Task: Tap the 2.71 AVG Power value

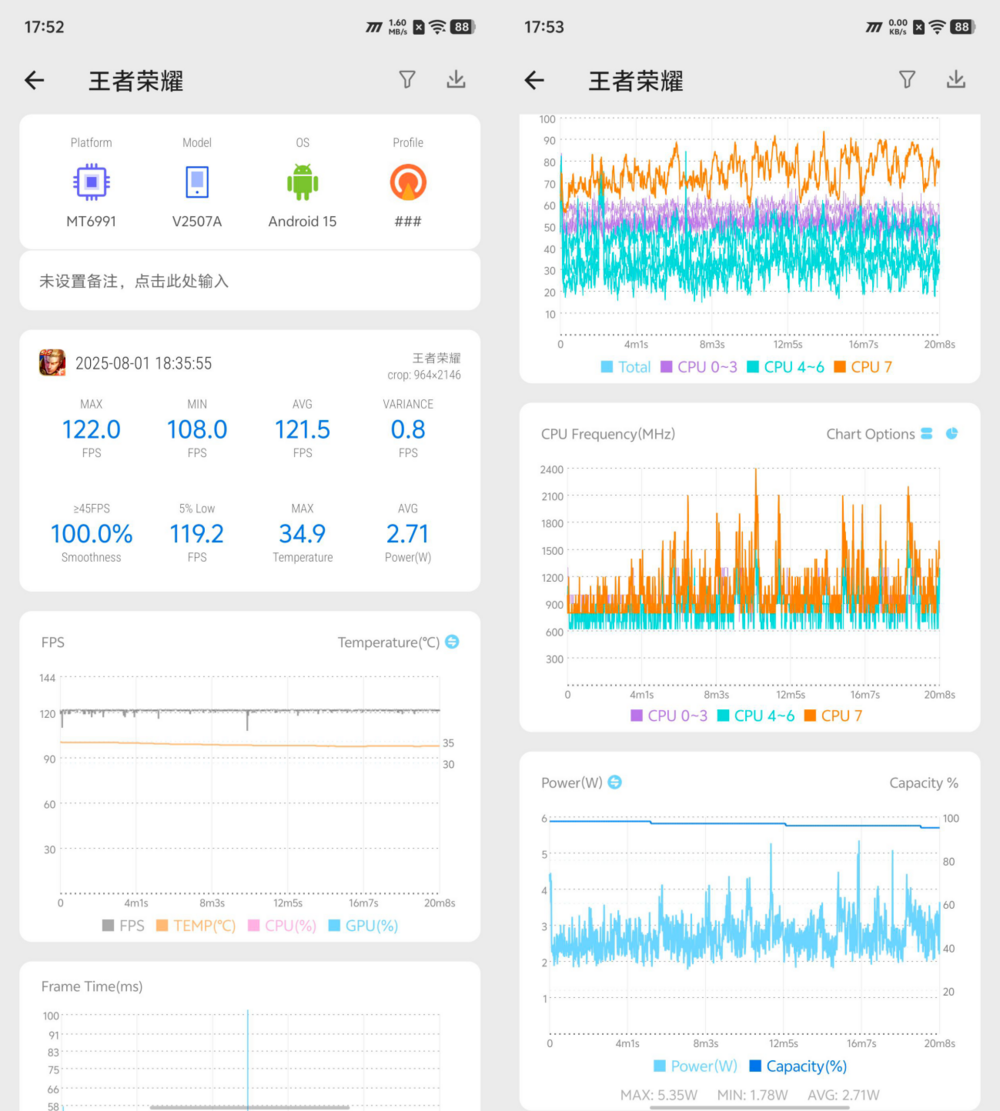Action: pos(408,534)
